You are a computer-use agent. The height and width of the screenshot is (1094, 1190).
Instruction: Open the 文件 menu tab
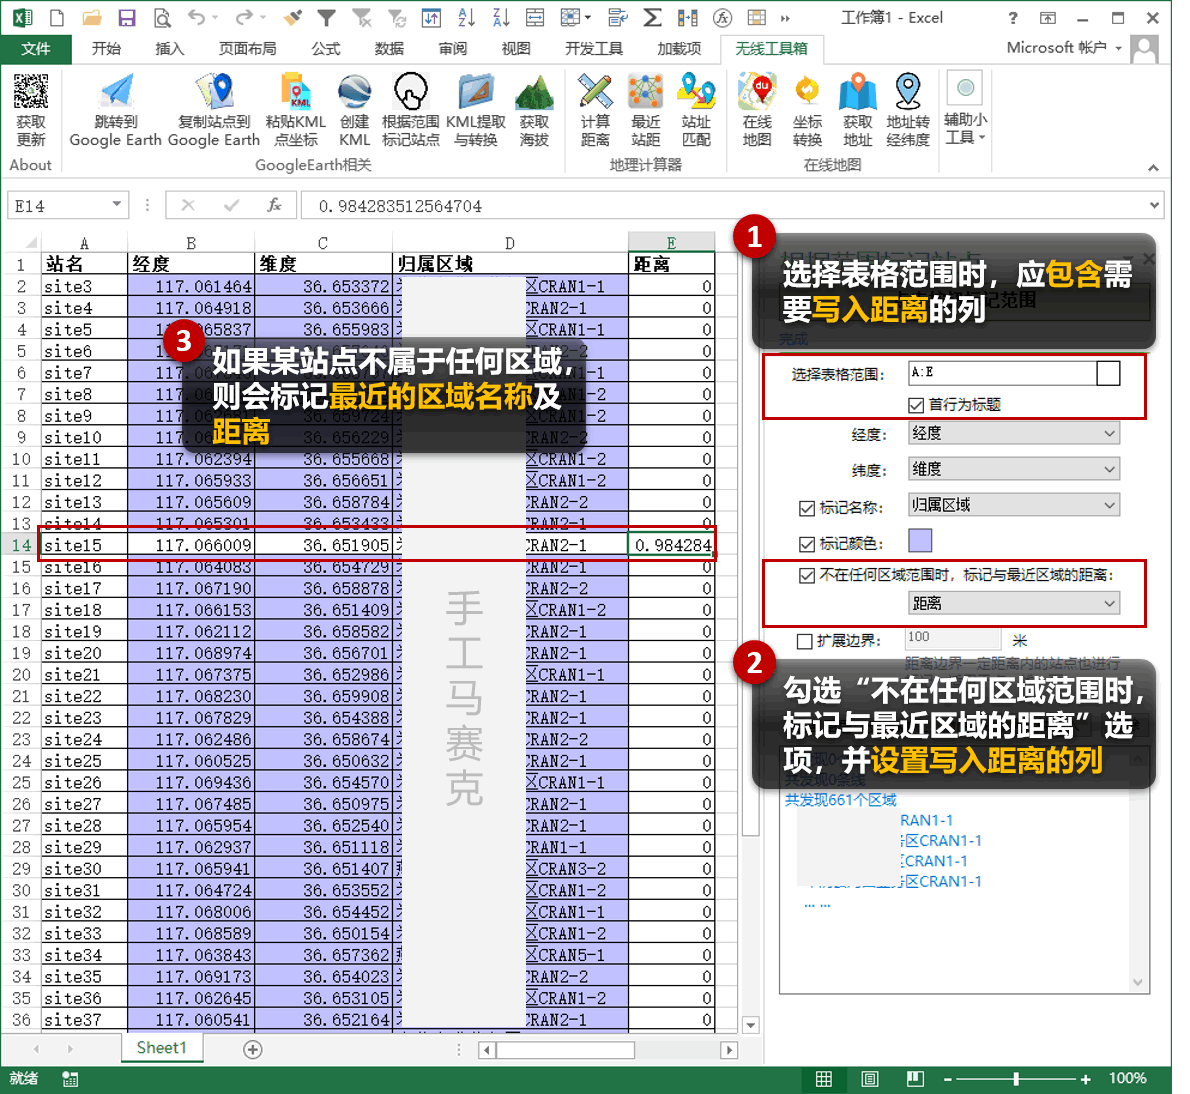(x=36, y=49)
